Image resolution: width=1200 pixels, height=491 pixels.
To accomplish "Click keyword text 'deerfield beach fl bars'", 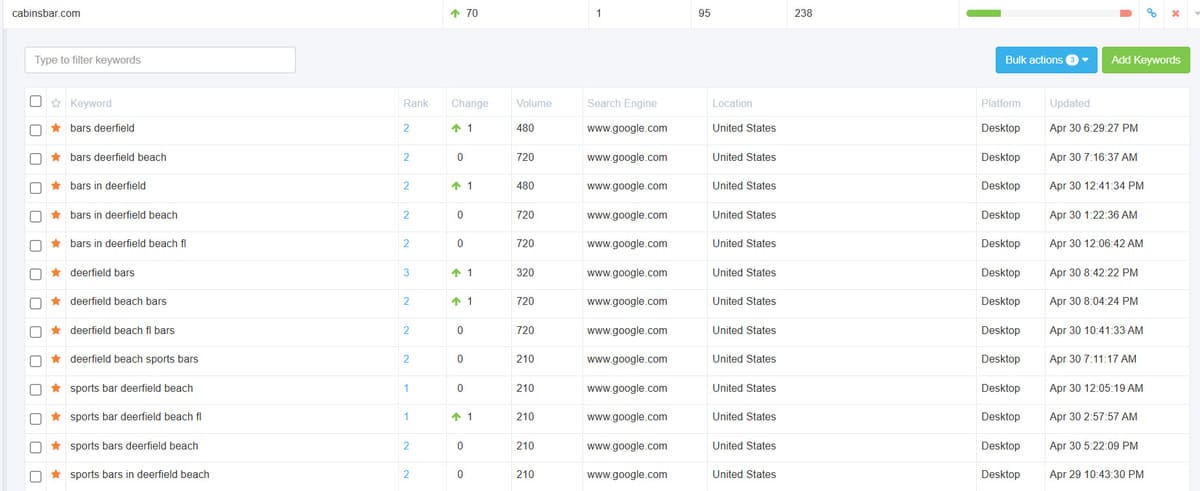I will (x=122, y=330).
